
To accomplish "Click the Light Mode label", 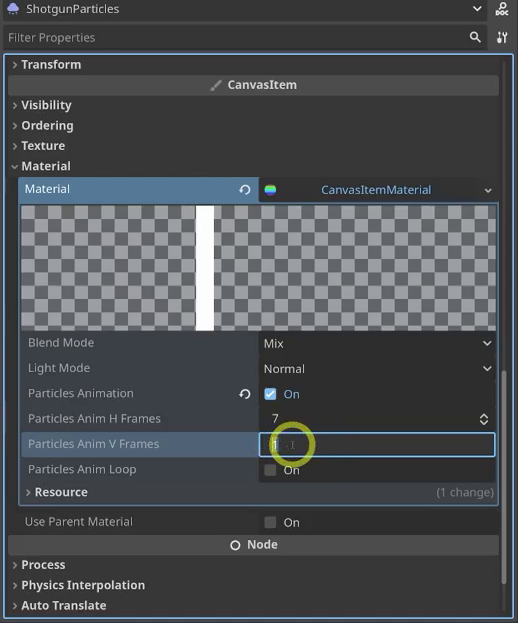I will [59, 368].
